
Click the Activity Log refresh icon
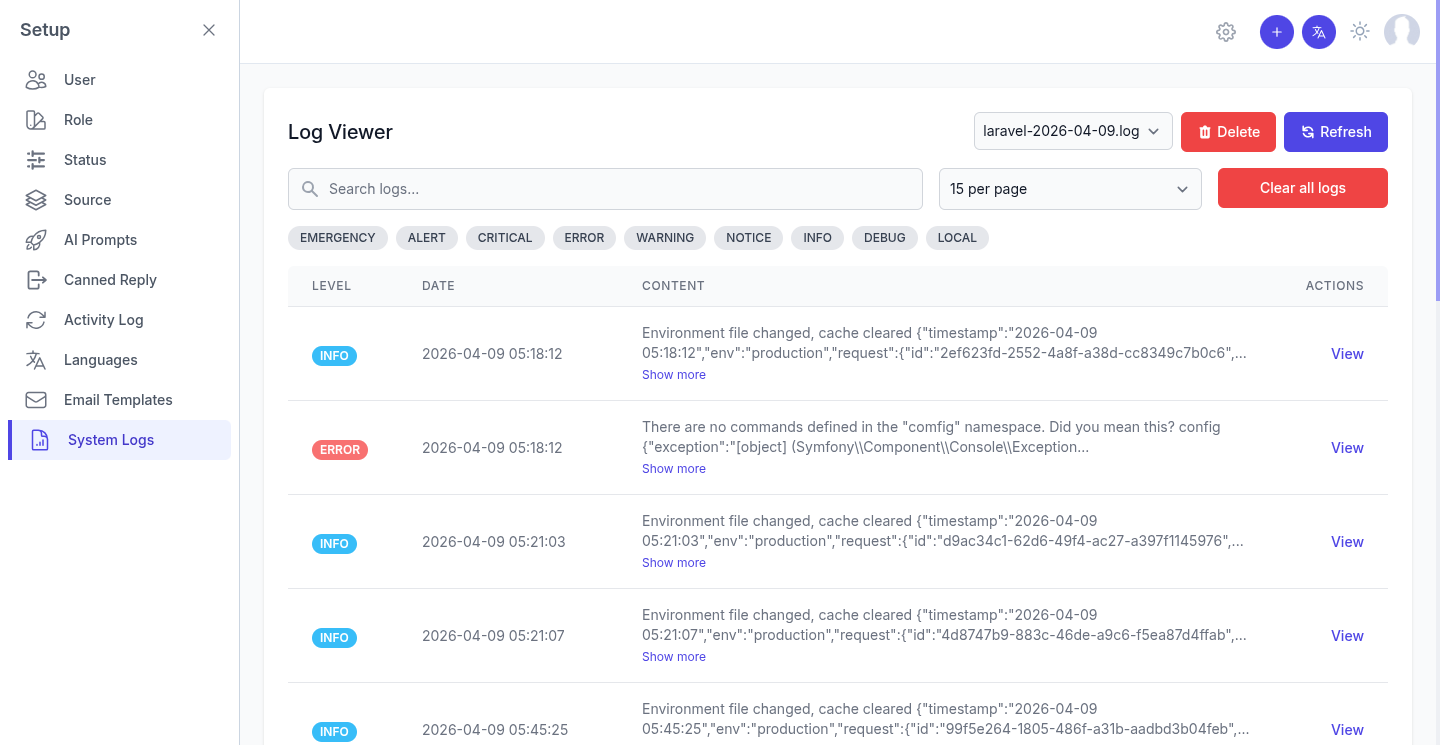pyautogui.click(x=36, y=320)
